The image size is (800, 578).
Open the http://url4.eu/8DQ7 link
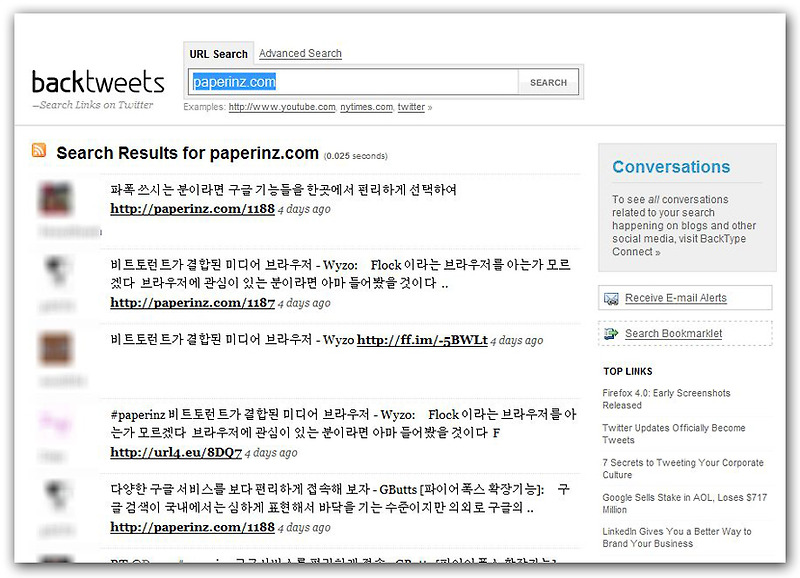[176, 453]
